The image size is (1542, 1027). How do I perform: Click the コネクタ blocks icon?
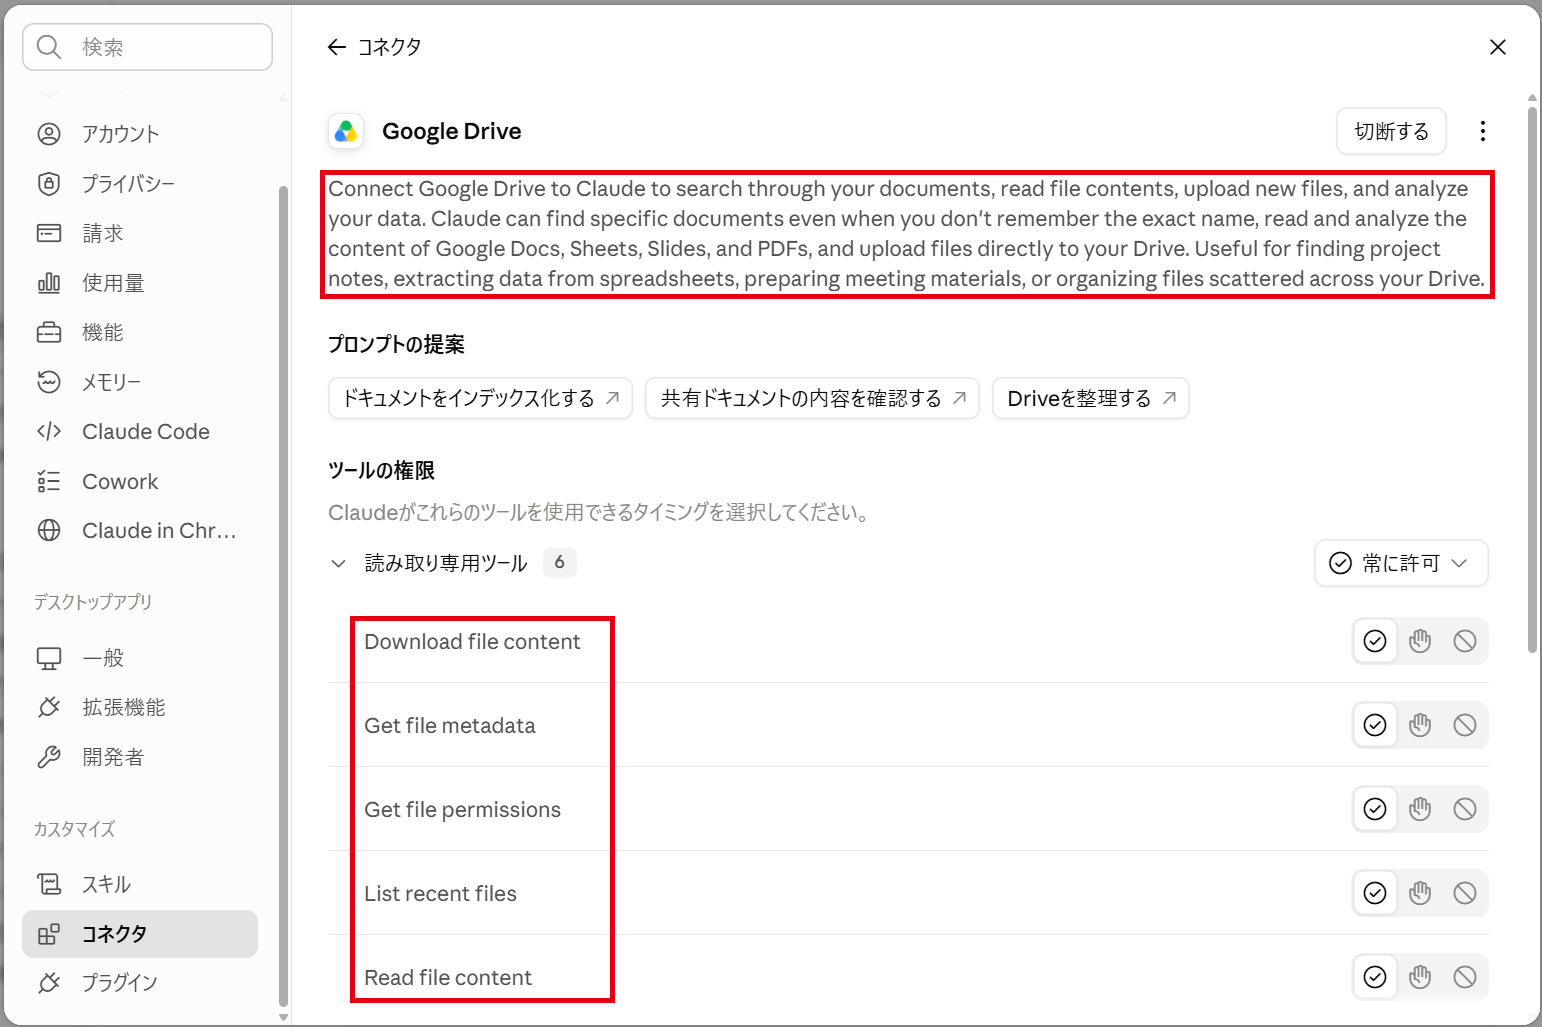(x=49, y=934)
